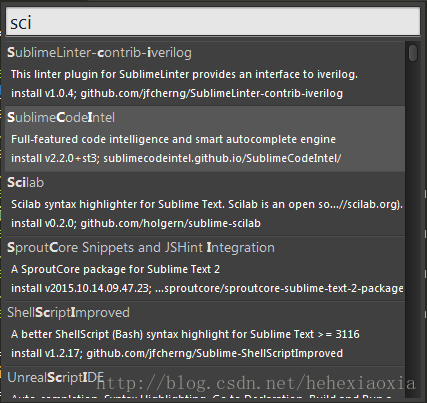Click the Sublime-ShellScriptImproved install v1.2.17 line
This screenshot has height=403, width=427.
pos(177,353)
